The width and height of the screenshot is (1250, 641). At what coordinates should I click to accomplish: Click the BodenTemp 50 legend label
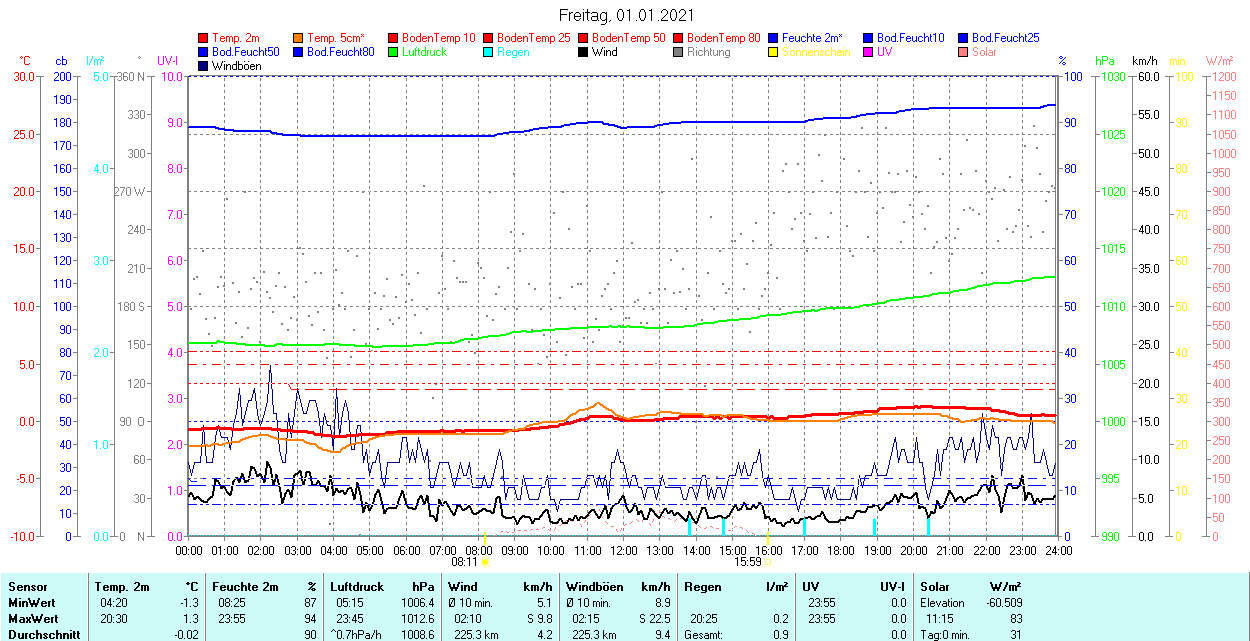tap(629, 38)
